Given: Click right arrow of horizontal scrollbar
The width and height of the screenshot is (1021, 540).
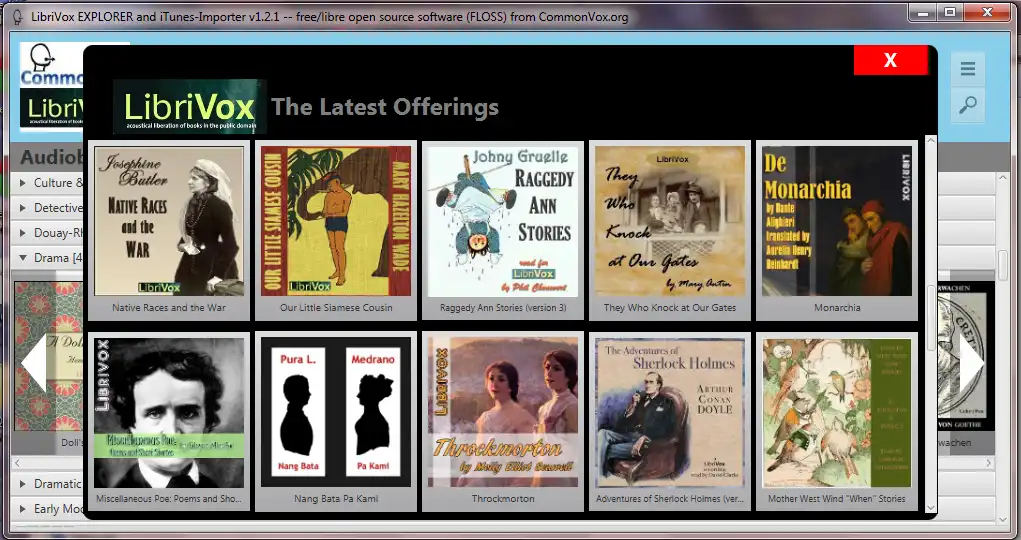Looking at the screenshot, I should (988, 463).
